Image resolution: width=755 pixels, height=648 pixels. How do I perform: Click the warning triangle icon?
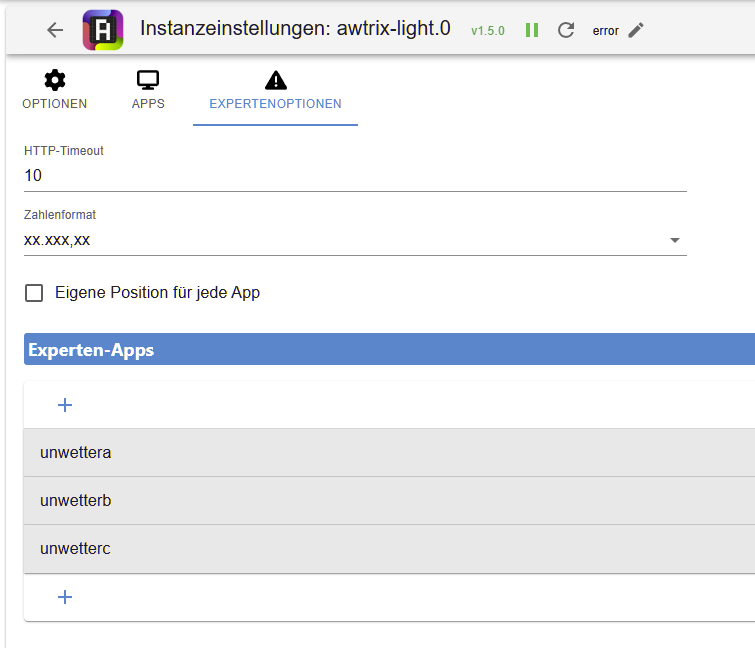pyautogui.click(x=275, y=80)
